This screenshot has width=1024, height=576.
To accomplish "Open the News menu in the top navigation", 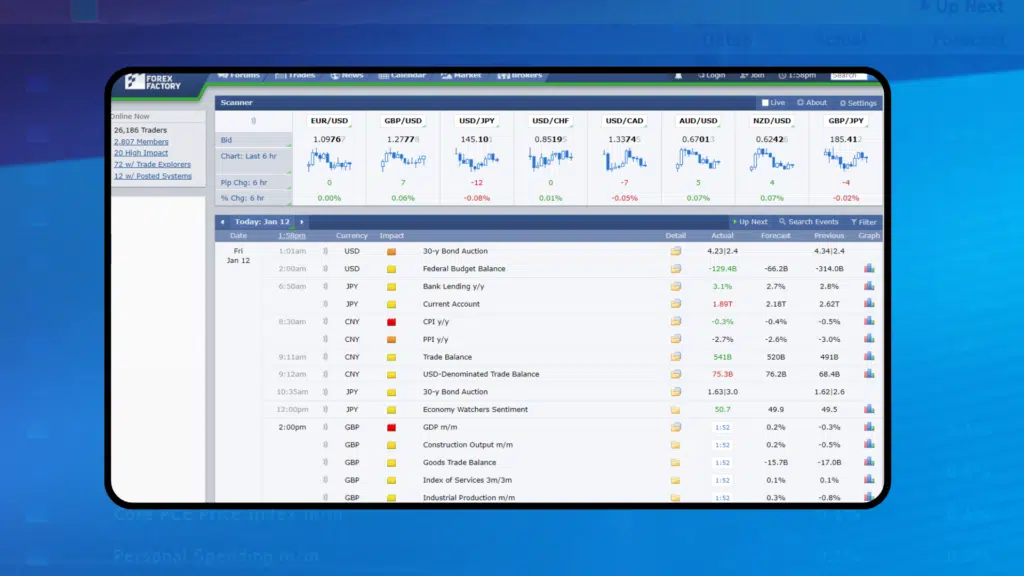I will coord(347,75).
